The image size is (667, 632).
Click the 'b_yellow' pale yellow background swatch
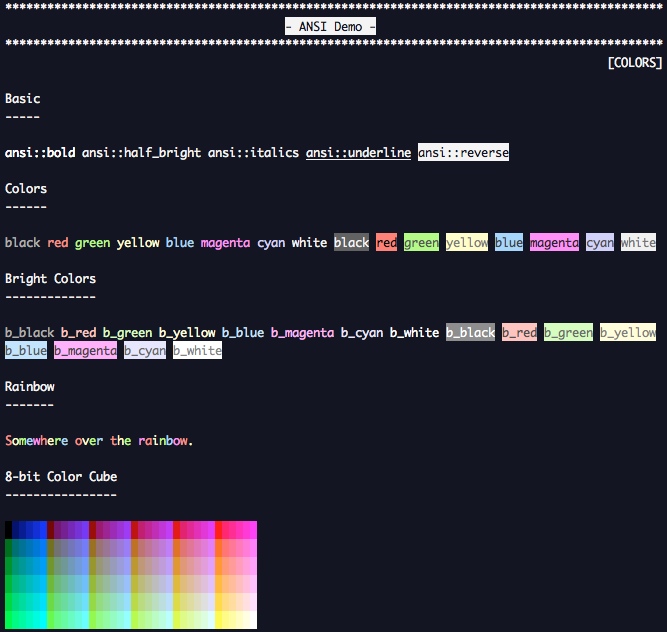tap(628, 332)
